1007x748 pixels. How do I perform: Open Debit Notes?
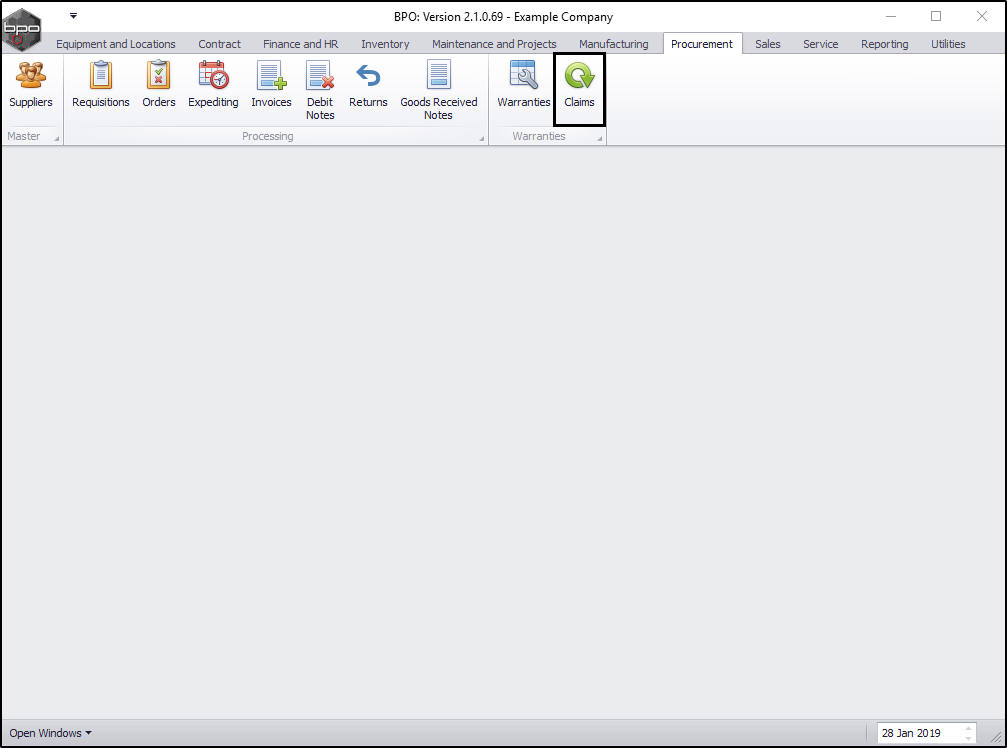click(320, 91)
